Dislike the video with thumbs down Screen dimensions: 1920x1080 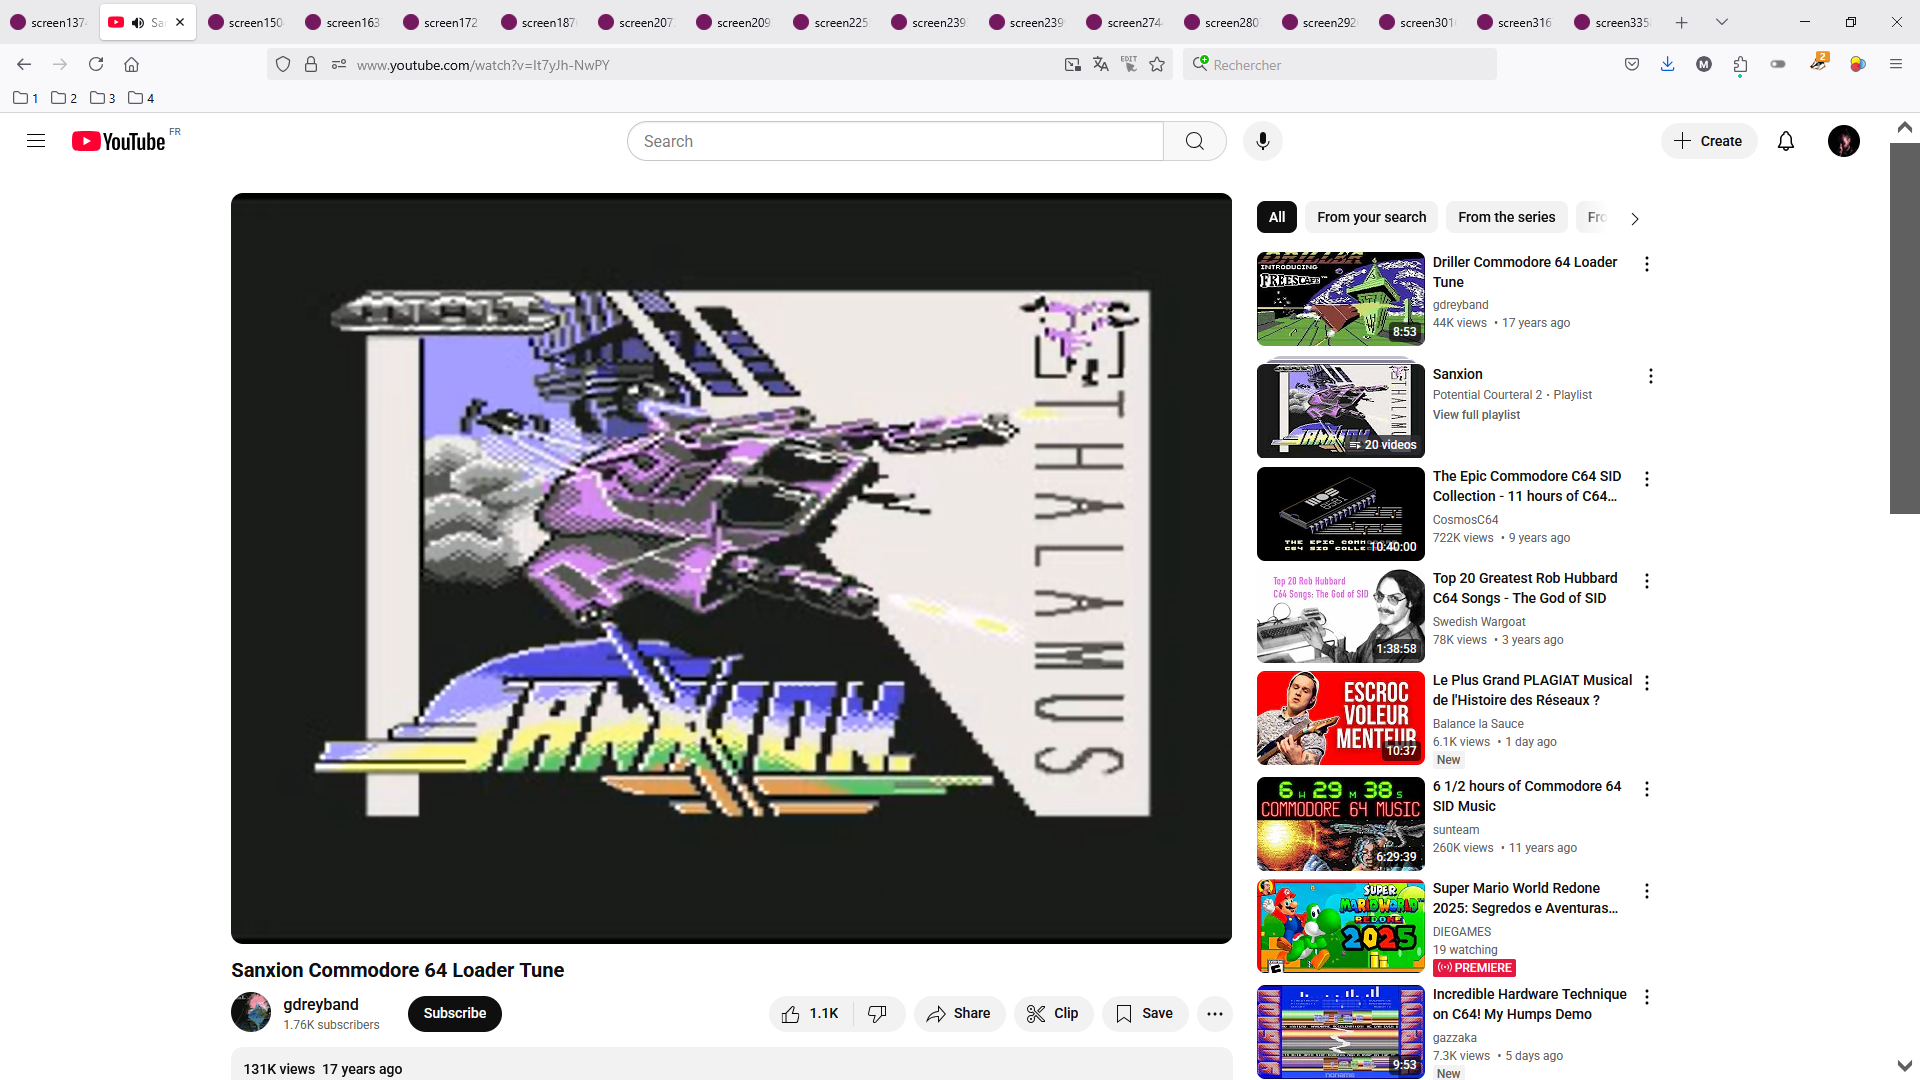pos(878,1013)
